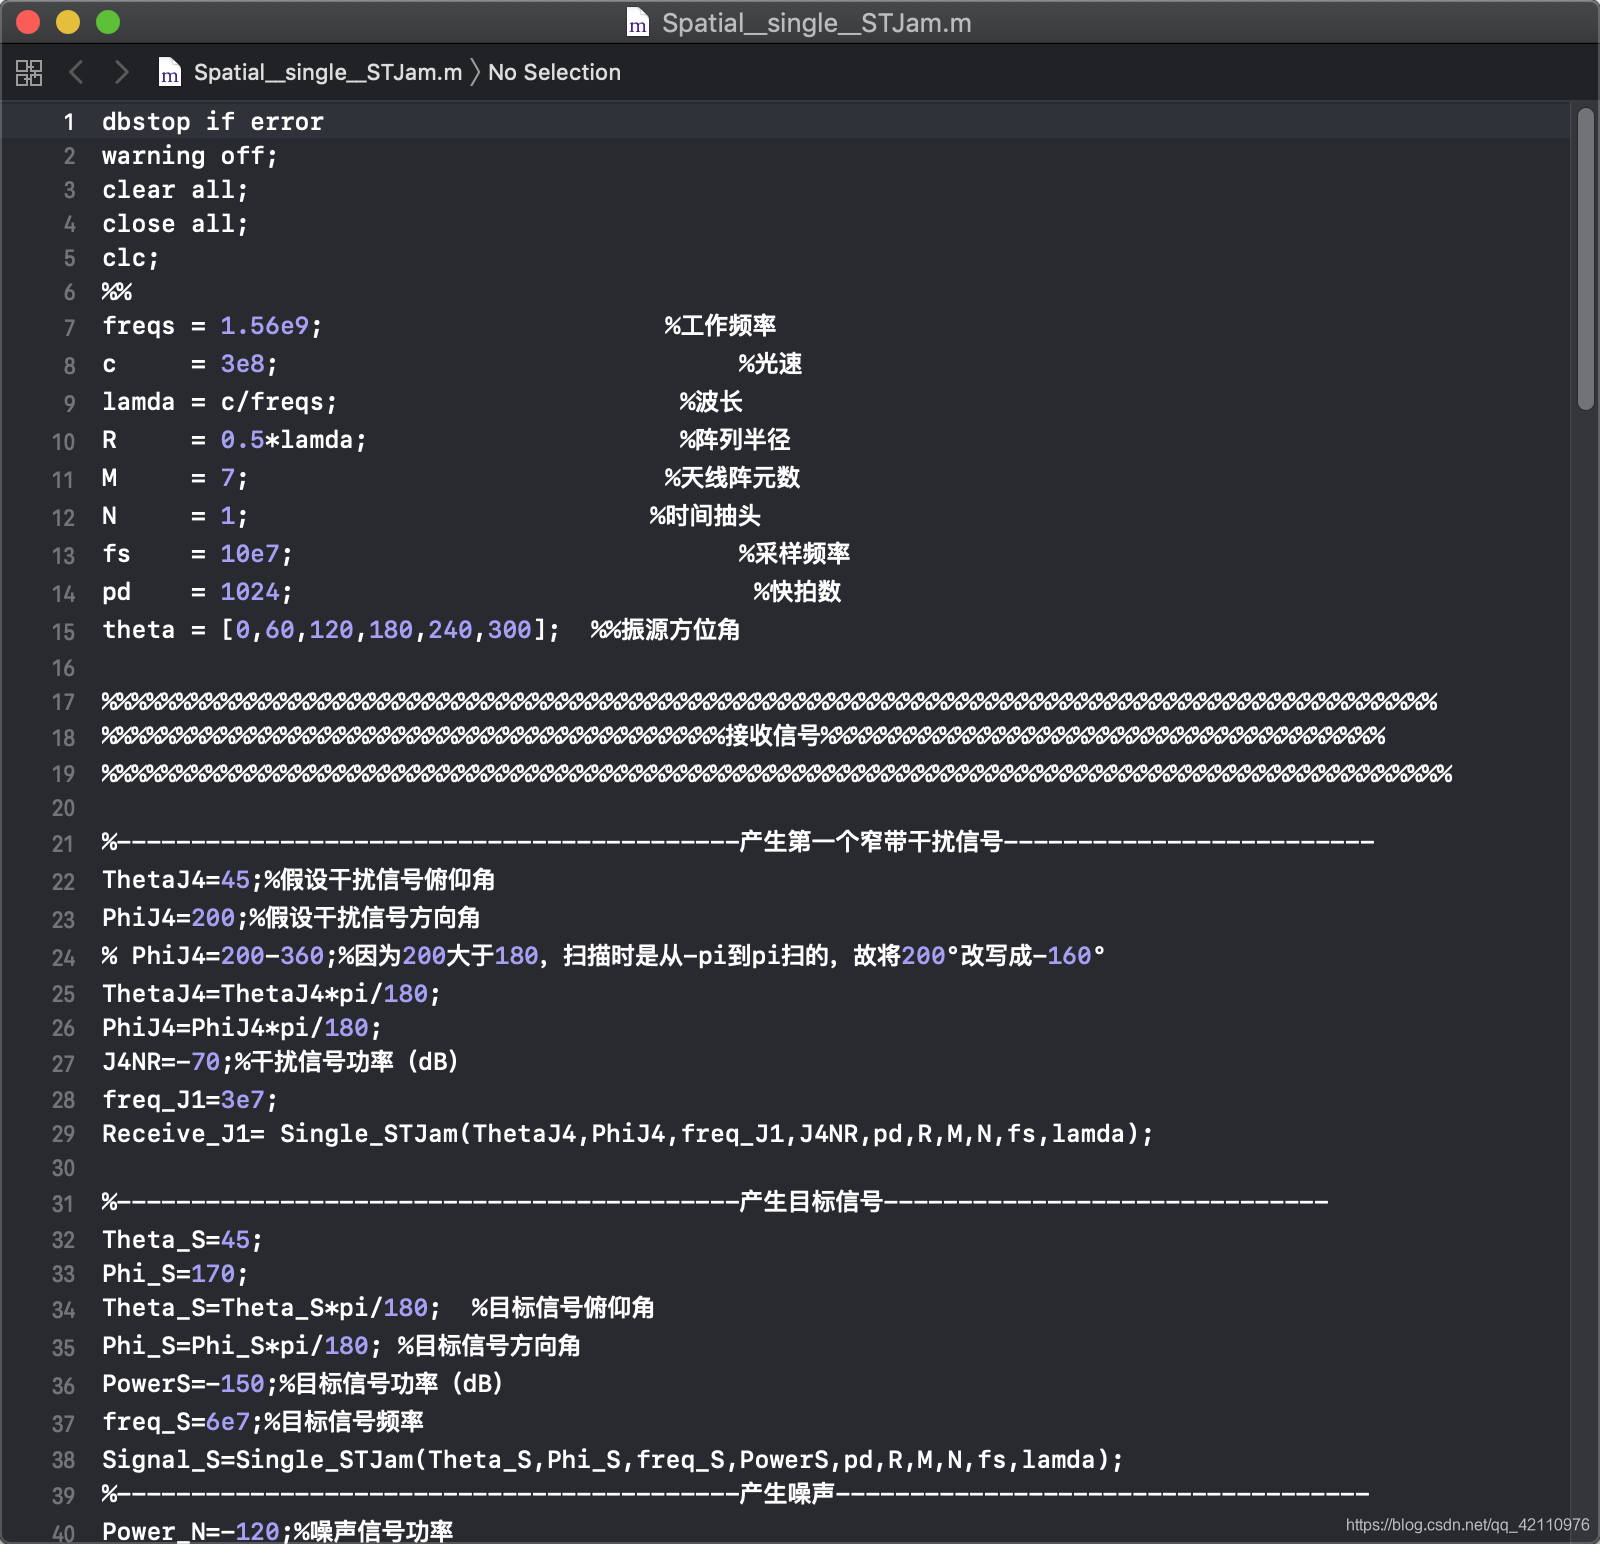Open the related items grid menu

tap(29, 72)
